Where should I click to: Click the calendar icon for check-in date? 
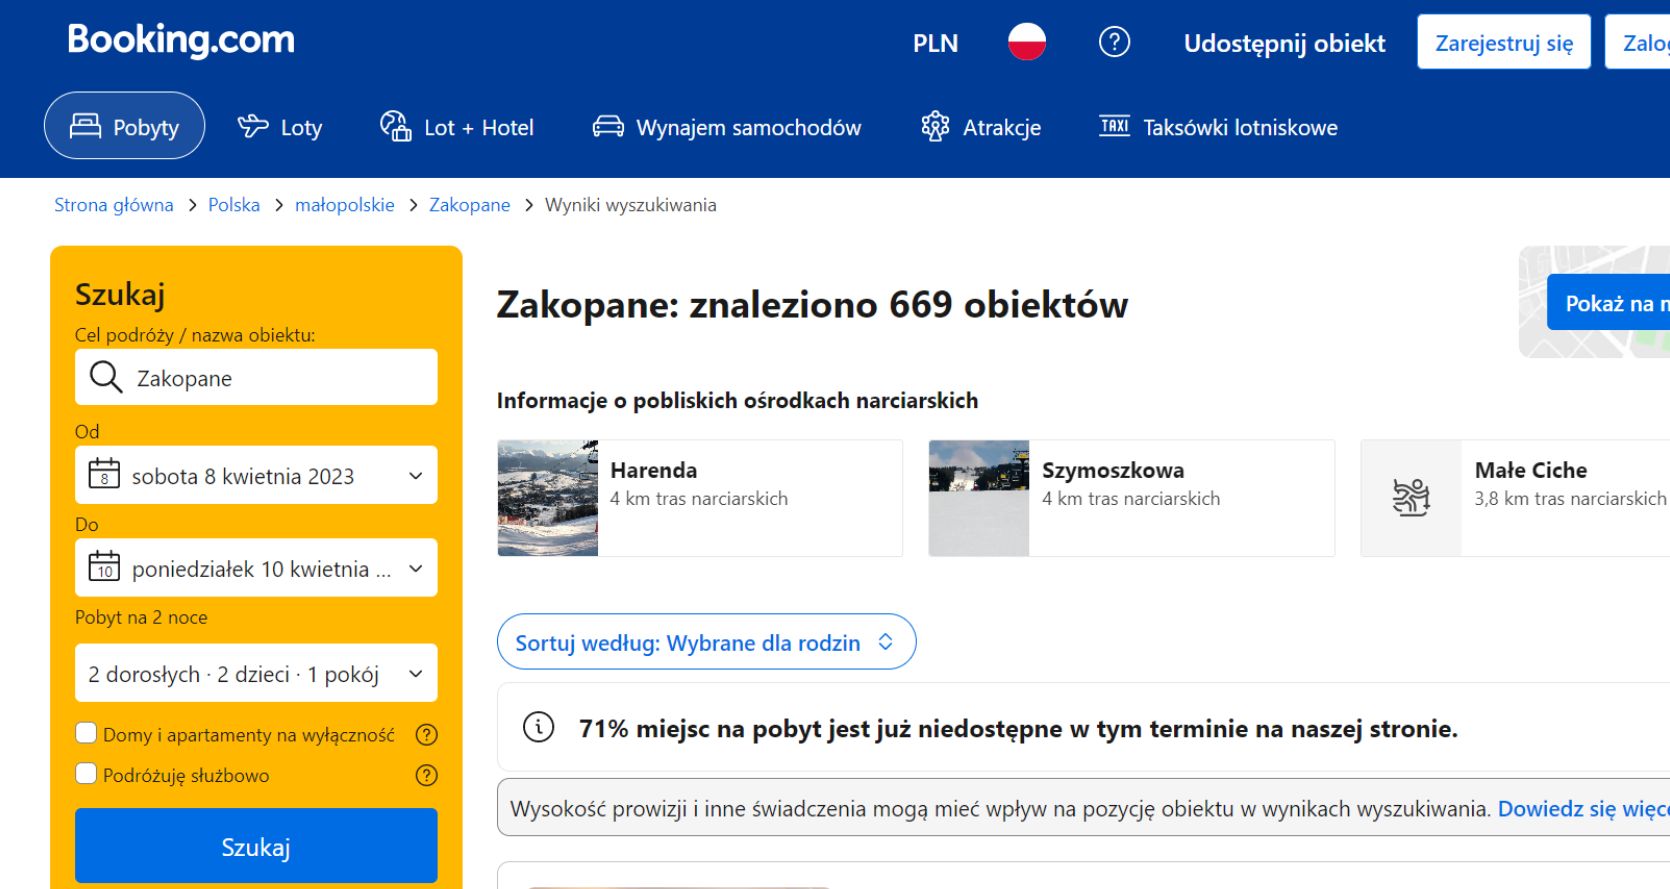tap(104, 473)
